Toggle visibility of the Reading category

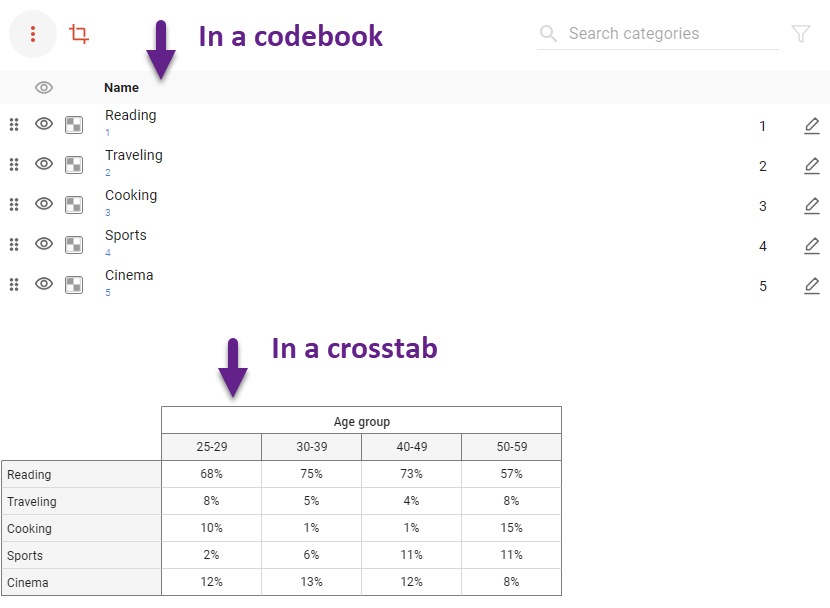coord(44,124)
